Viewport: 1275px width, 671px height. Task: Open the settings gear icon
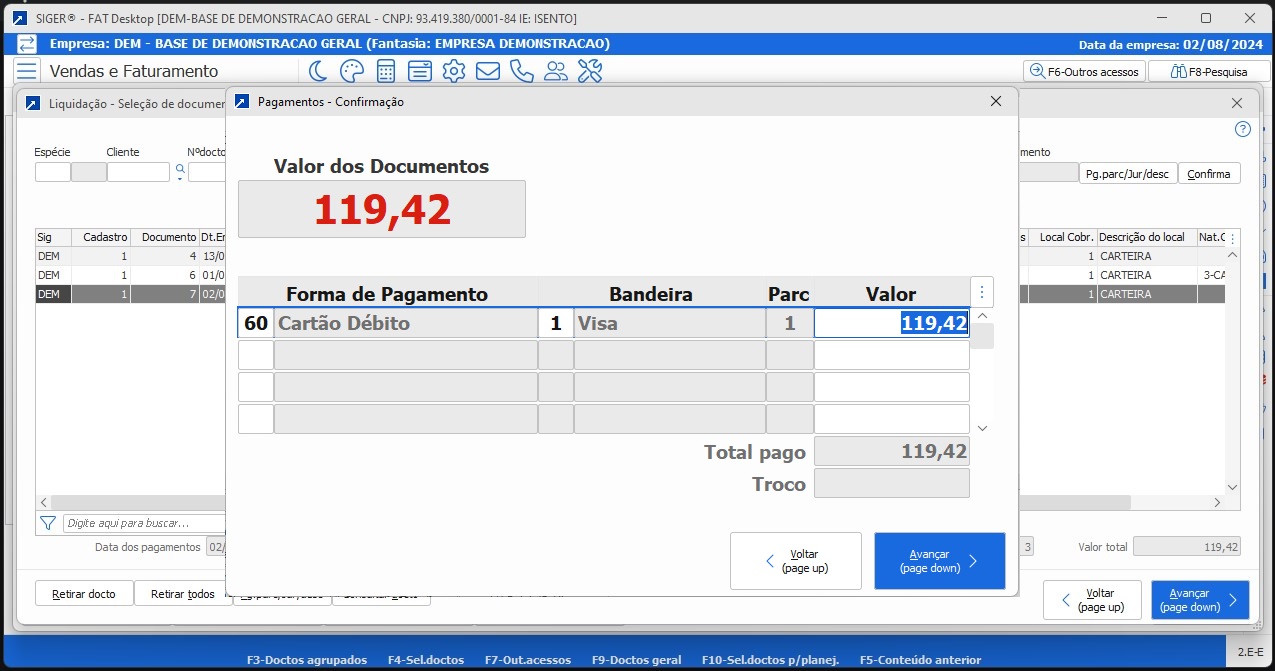[x=454, y=71]
